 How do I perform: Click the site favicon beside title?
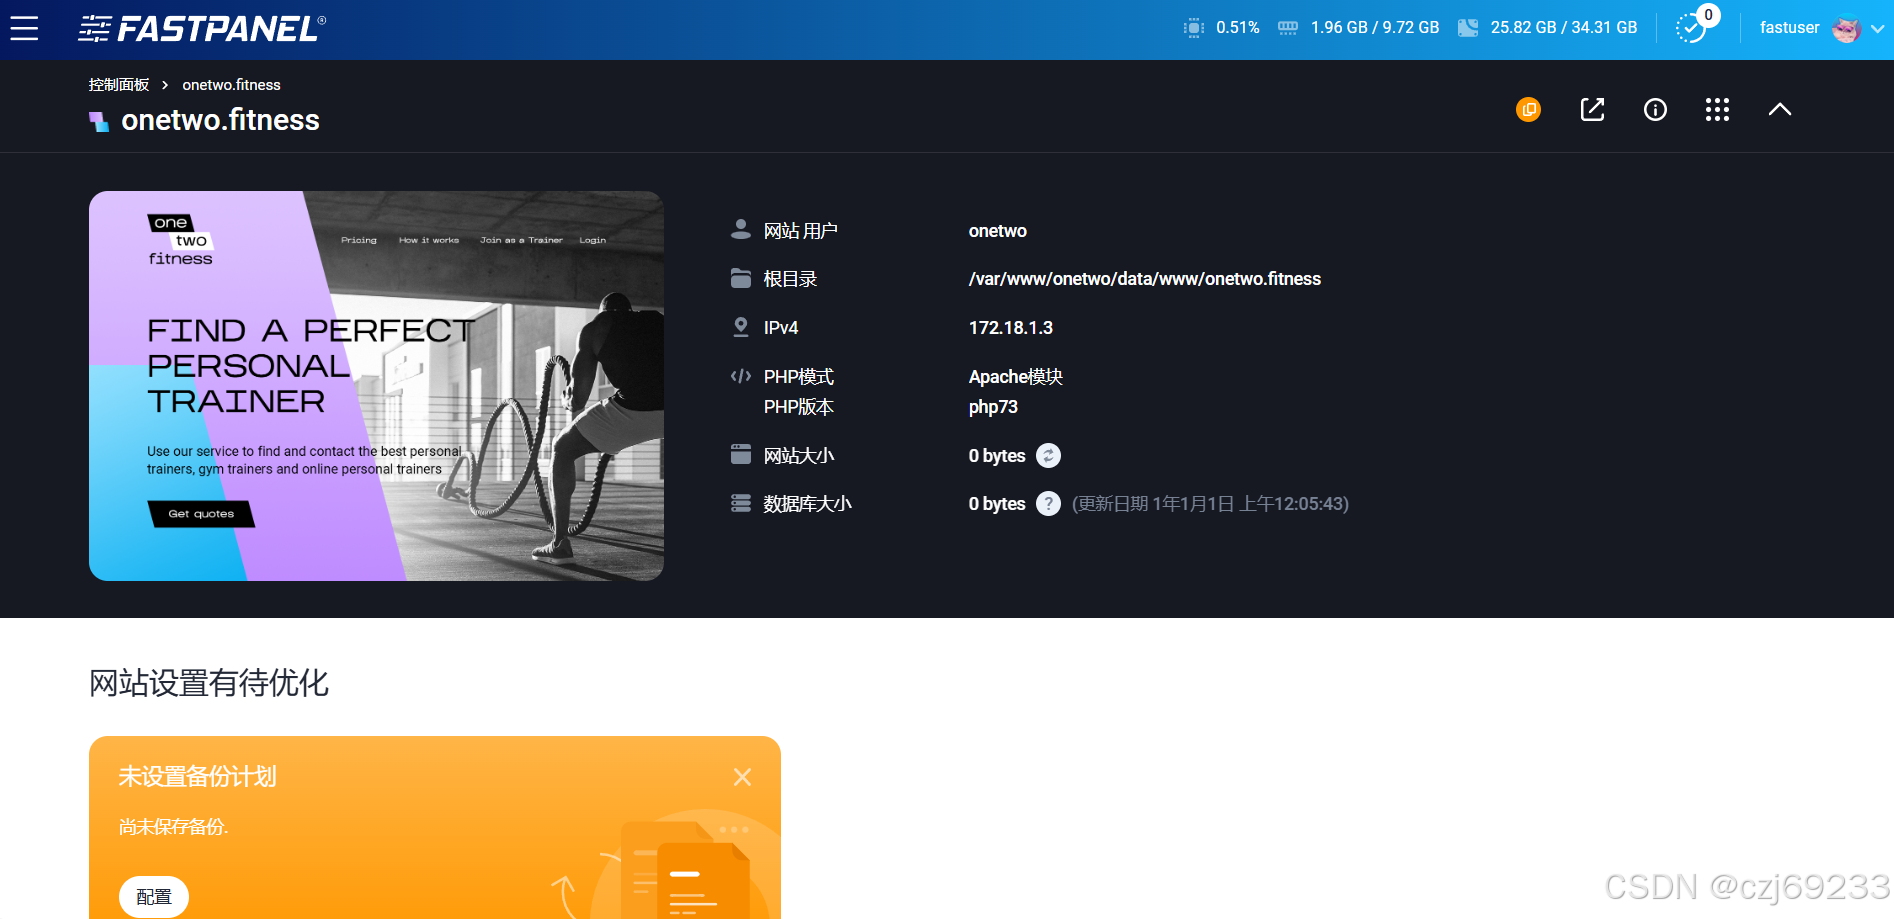pos(99,122)
